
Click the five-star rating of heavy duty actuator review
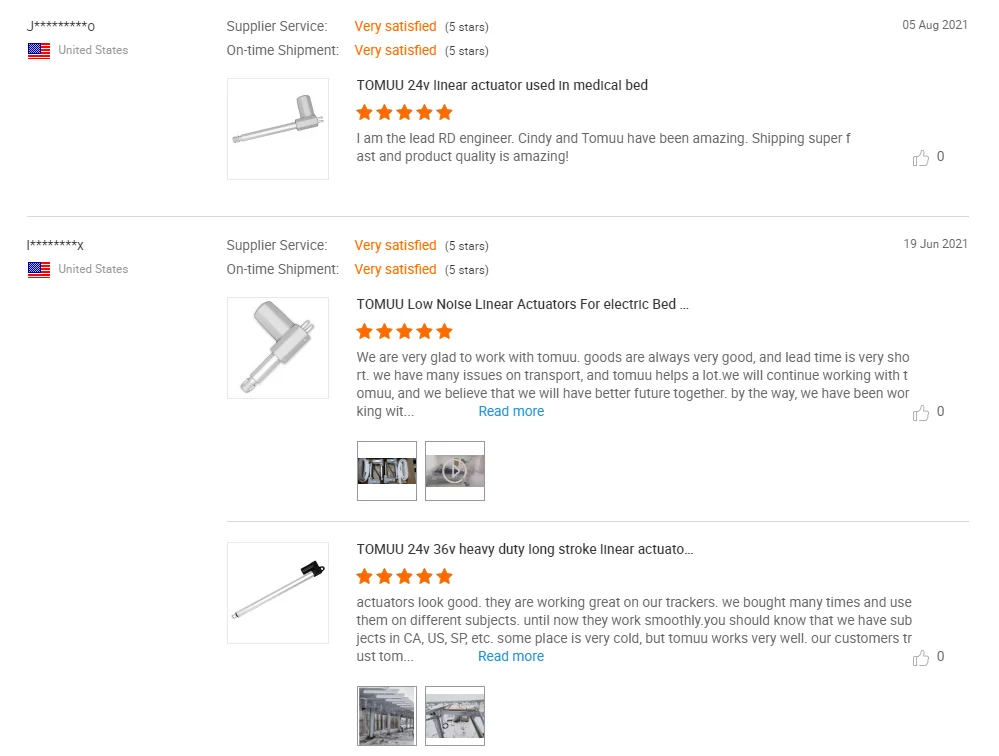[x=404, y=576]
